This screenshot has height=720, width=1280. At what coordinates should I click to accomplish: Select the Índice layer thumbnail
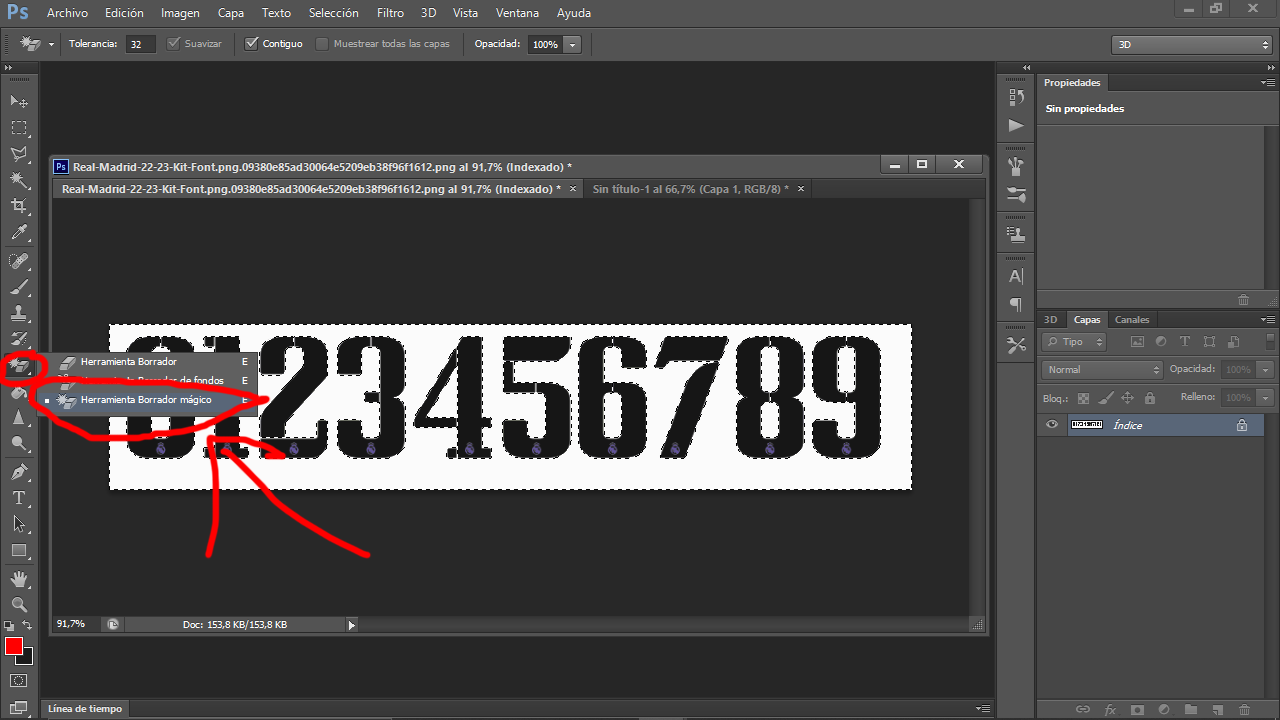pyautogui.click(x=1085, y=425)
